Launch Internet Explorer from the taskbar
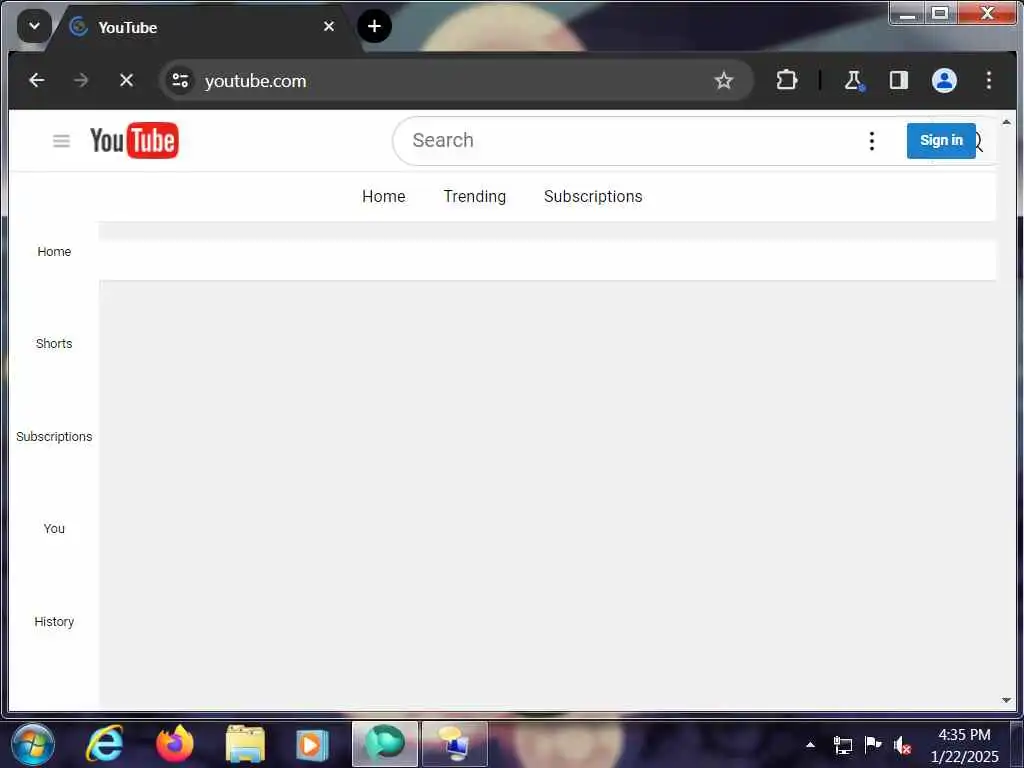1024x768 pixels. point(105,744)
